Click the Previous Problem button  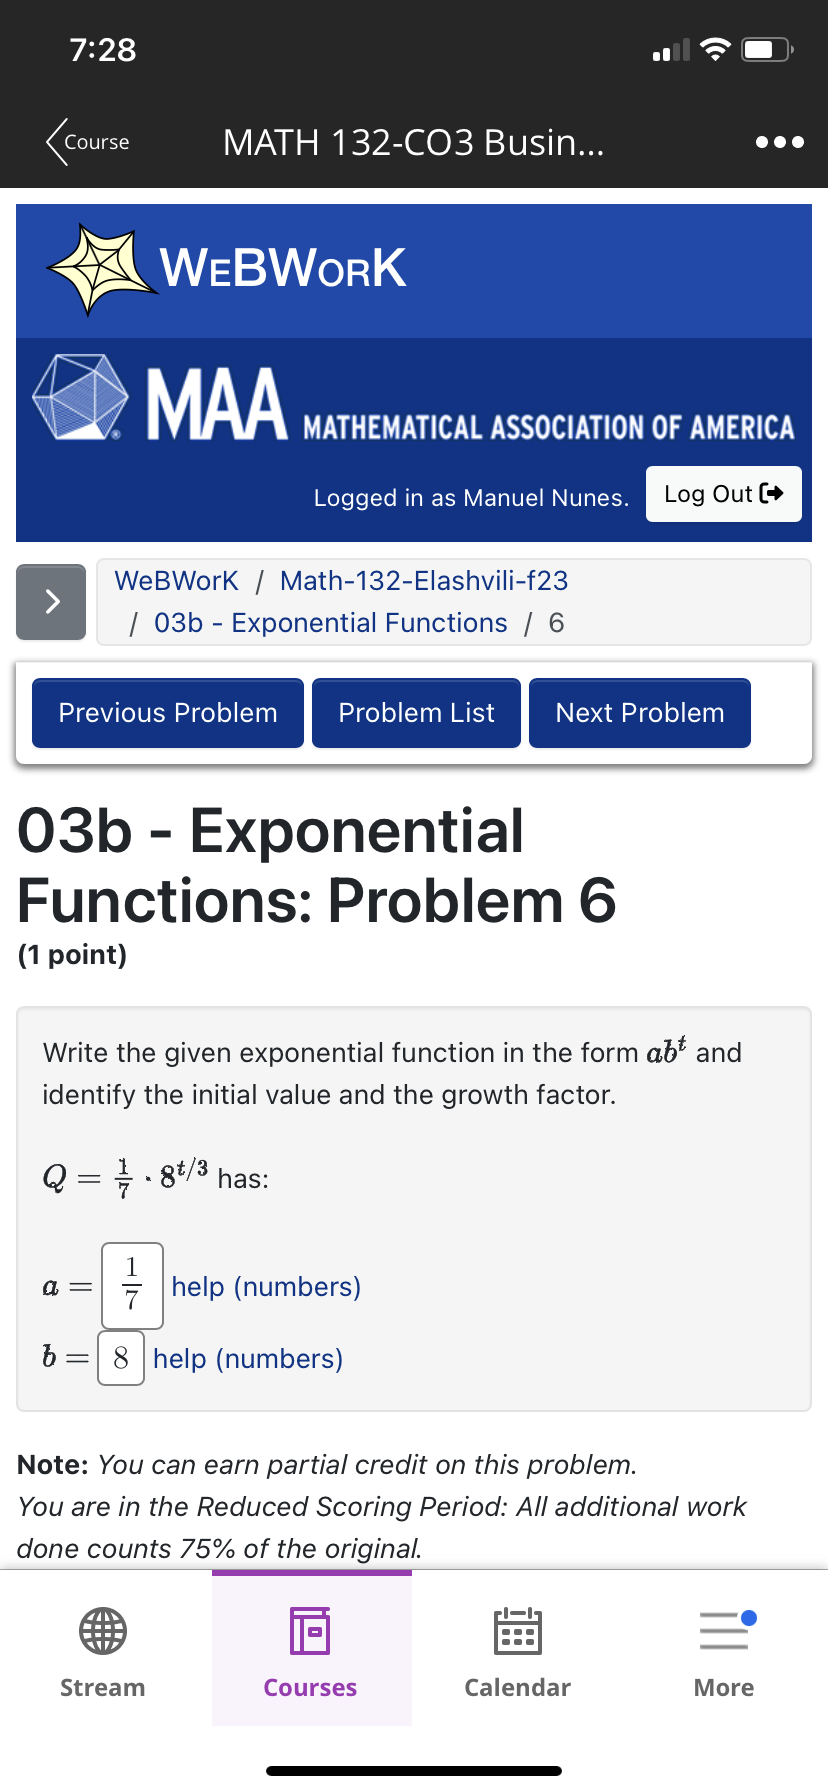point(167,712)
